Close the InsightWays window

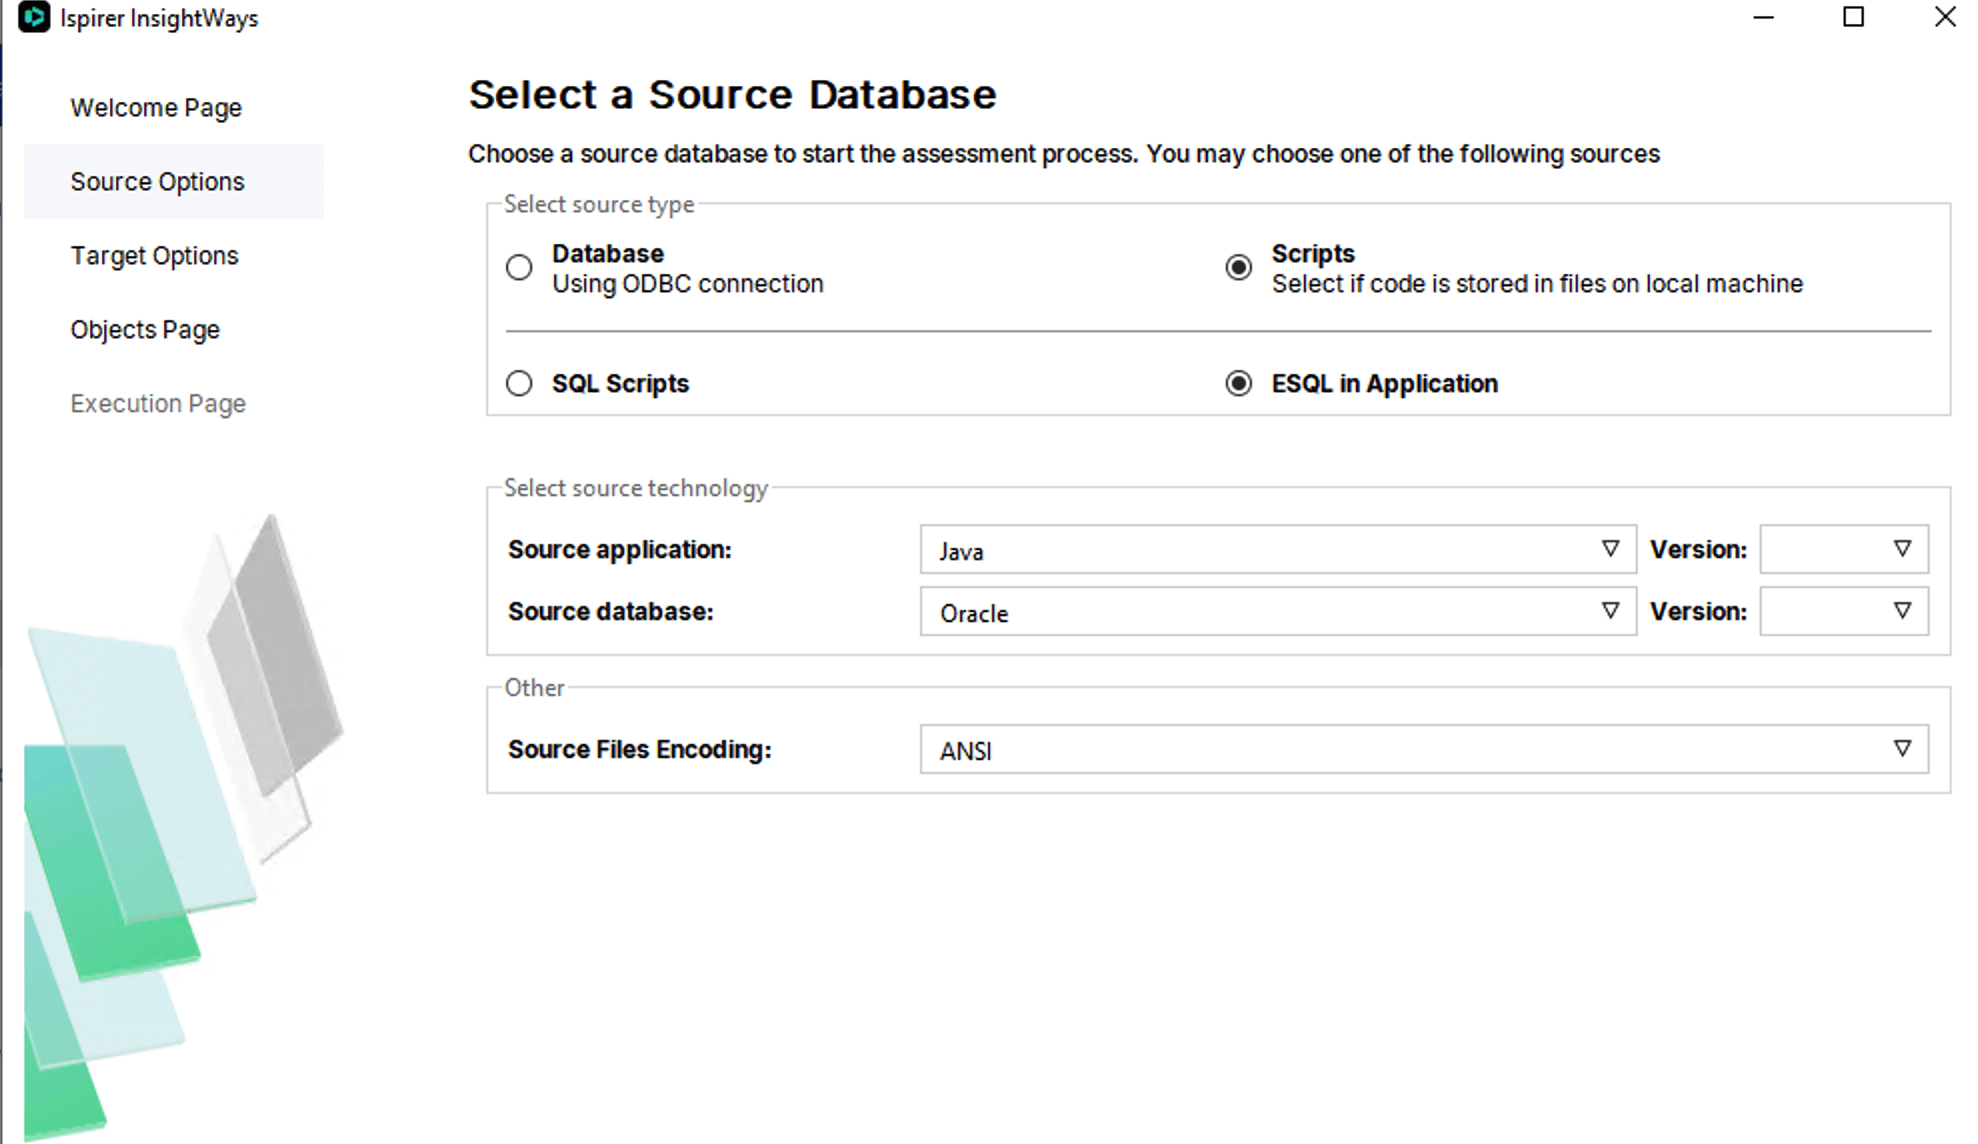point(1944,18)
